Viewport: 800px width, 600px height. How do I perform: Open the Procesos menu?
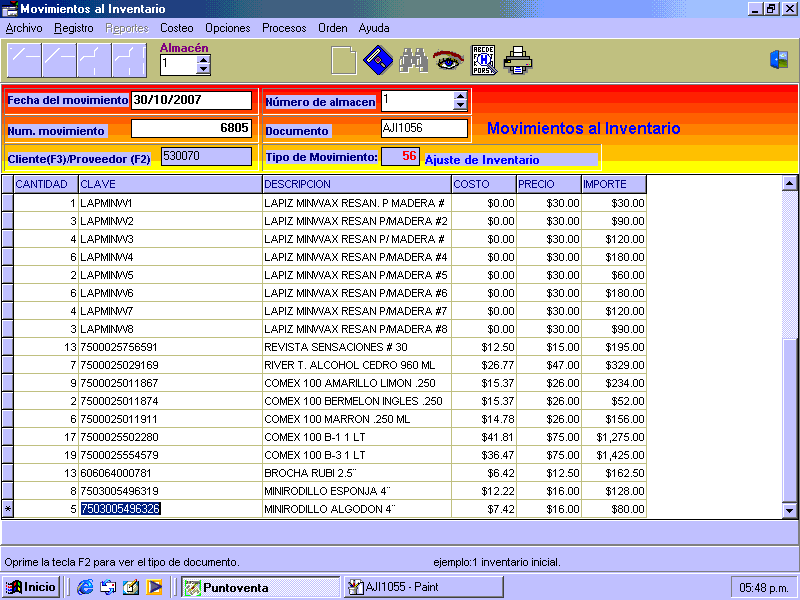[x=284, y=28]
